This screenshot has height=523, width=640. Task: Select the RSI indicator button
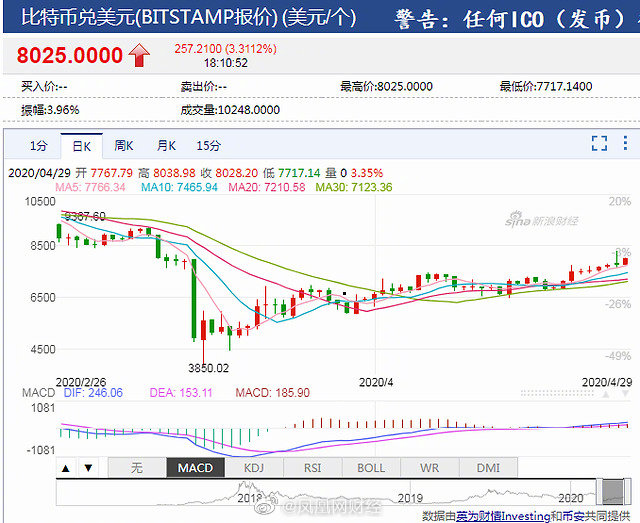313,467
